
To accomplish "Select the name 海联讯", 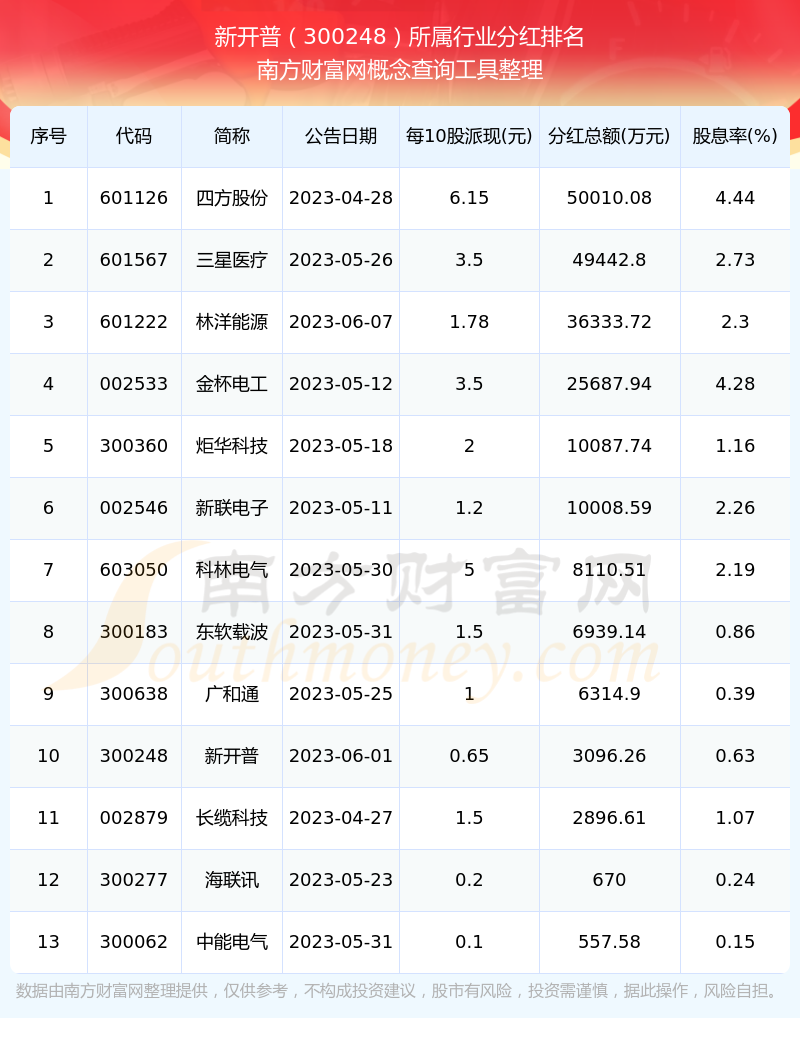I will coord(232,879).
